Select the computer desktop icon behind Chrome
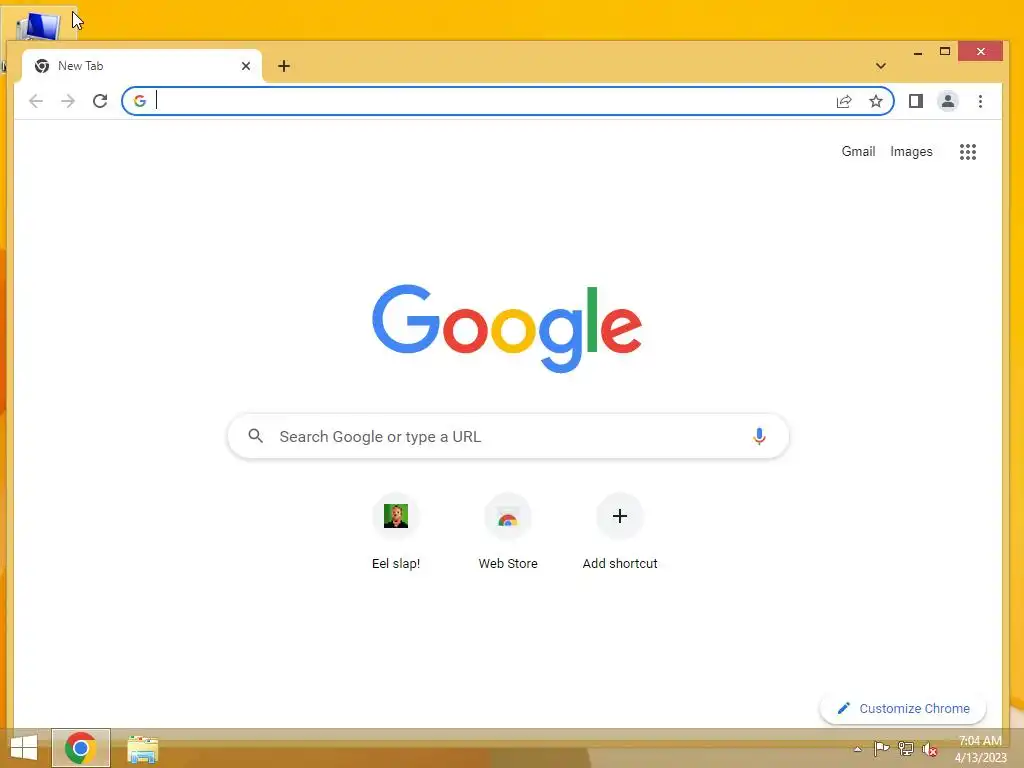This screenshot has width=1024, height=768. (x=38, y=26)
